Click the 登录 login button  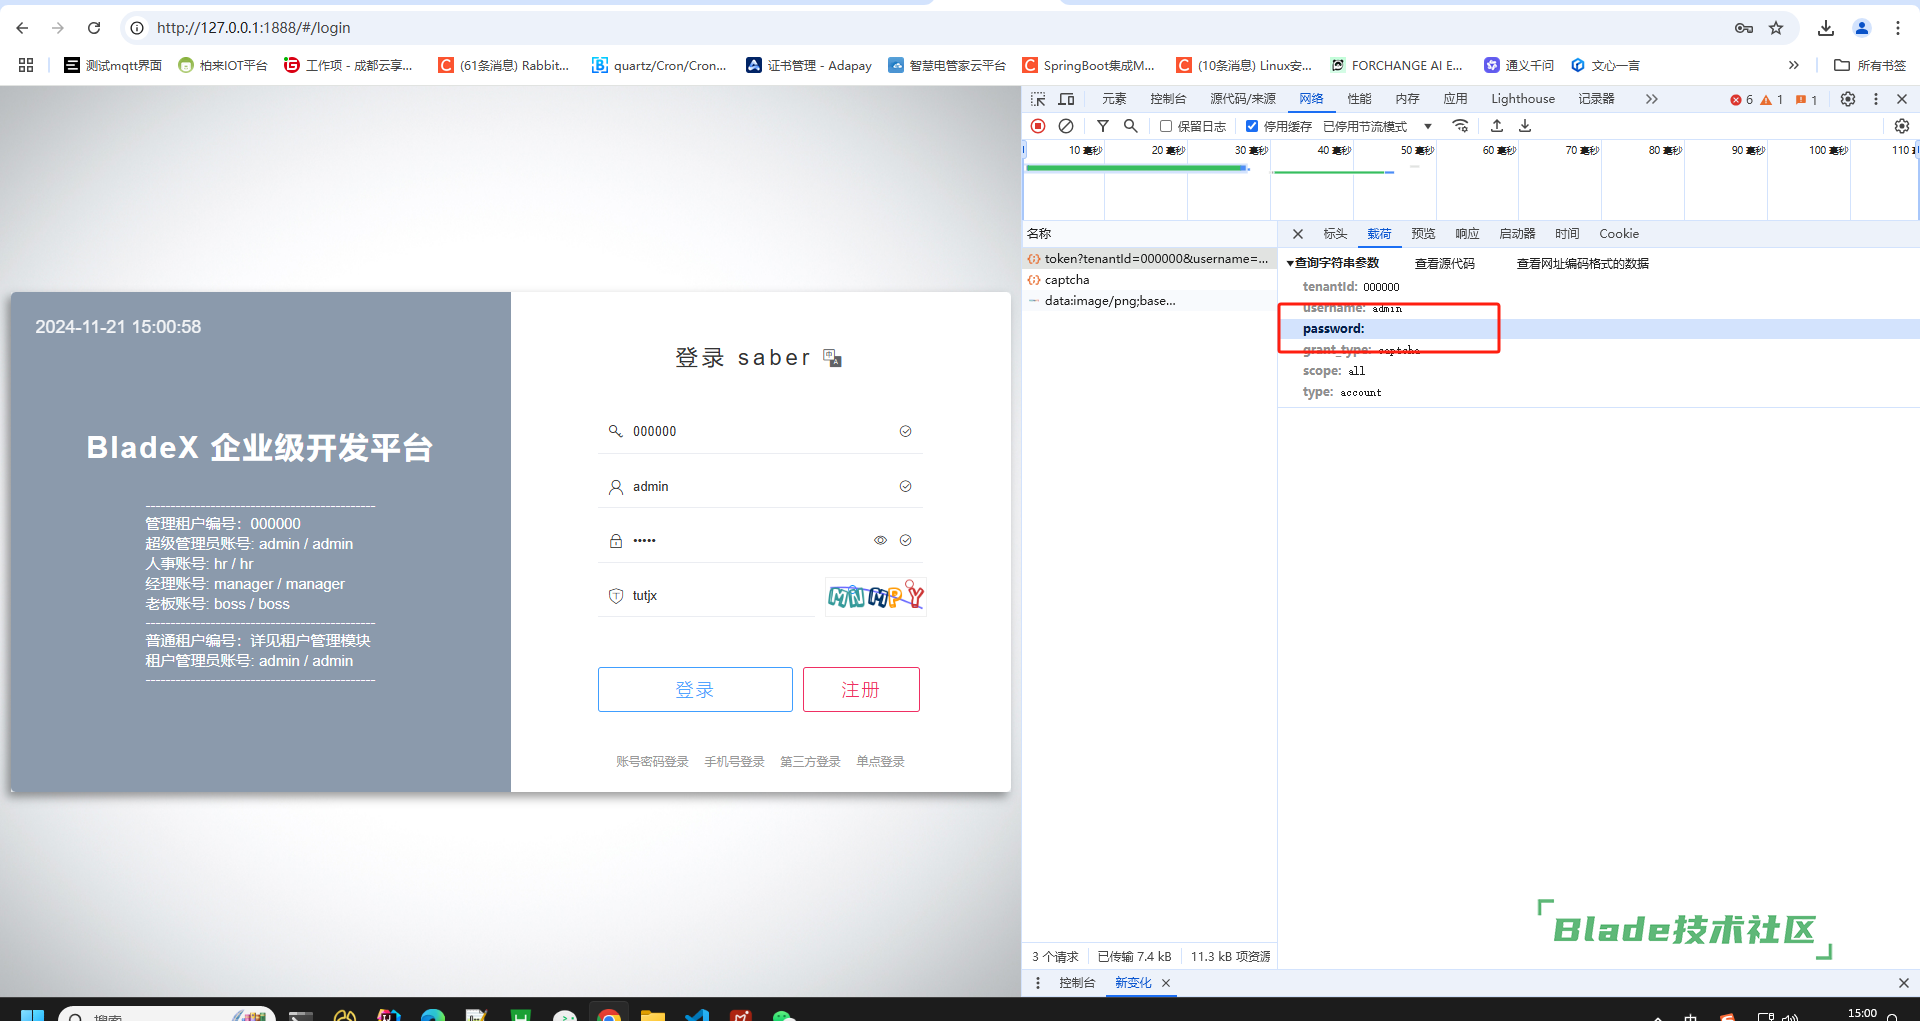click(695, 689)
